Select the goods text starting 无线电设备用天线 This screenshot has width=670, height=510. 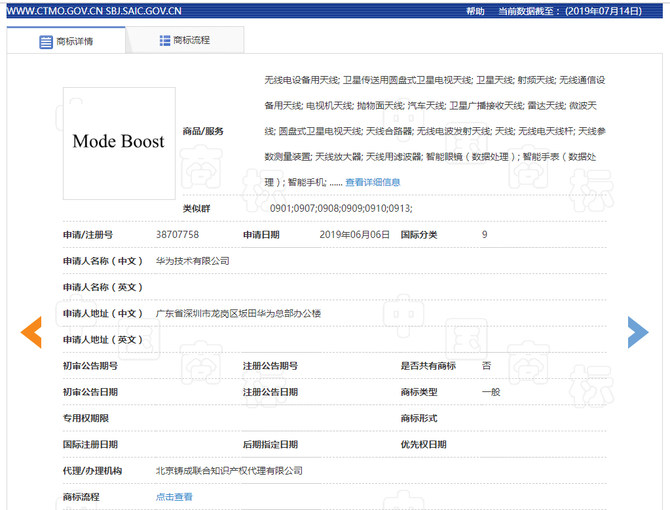click(x=435, y=131)
